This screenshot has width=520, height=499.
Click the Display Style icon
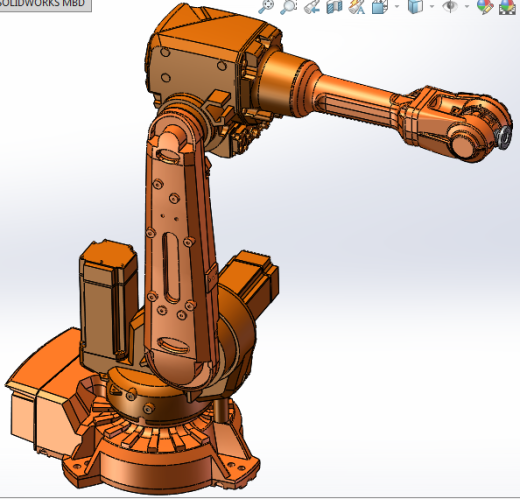(415, 7)
